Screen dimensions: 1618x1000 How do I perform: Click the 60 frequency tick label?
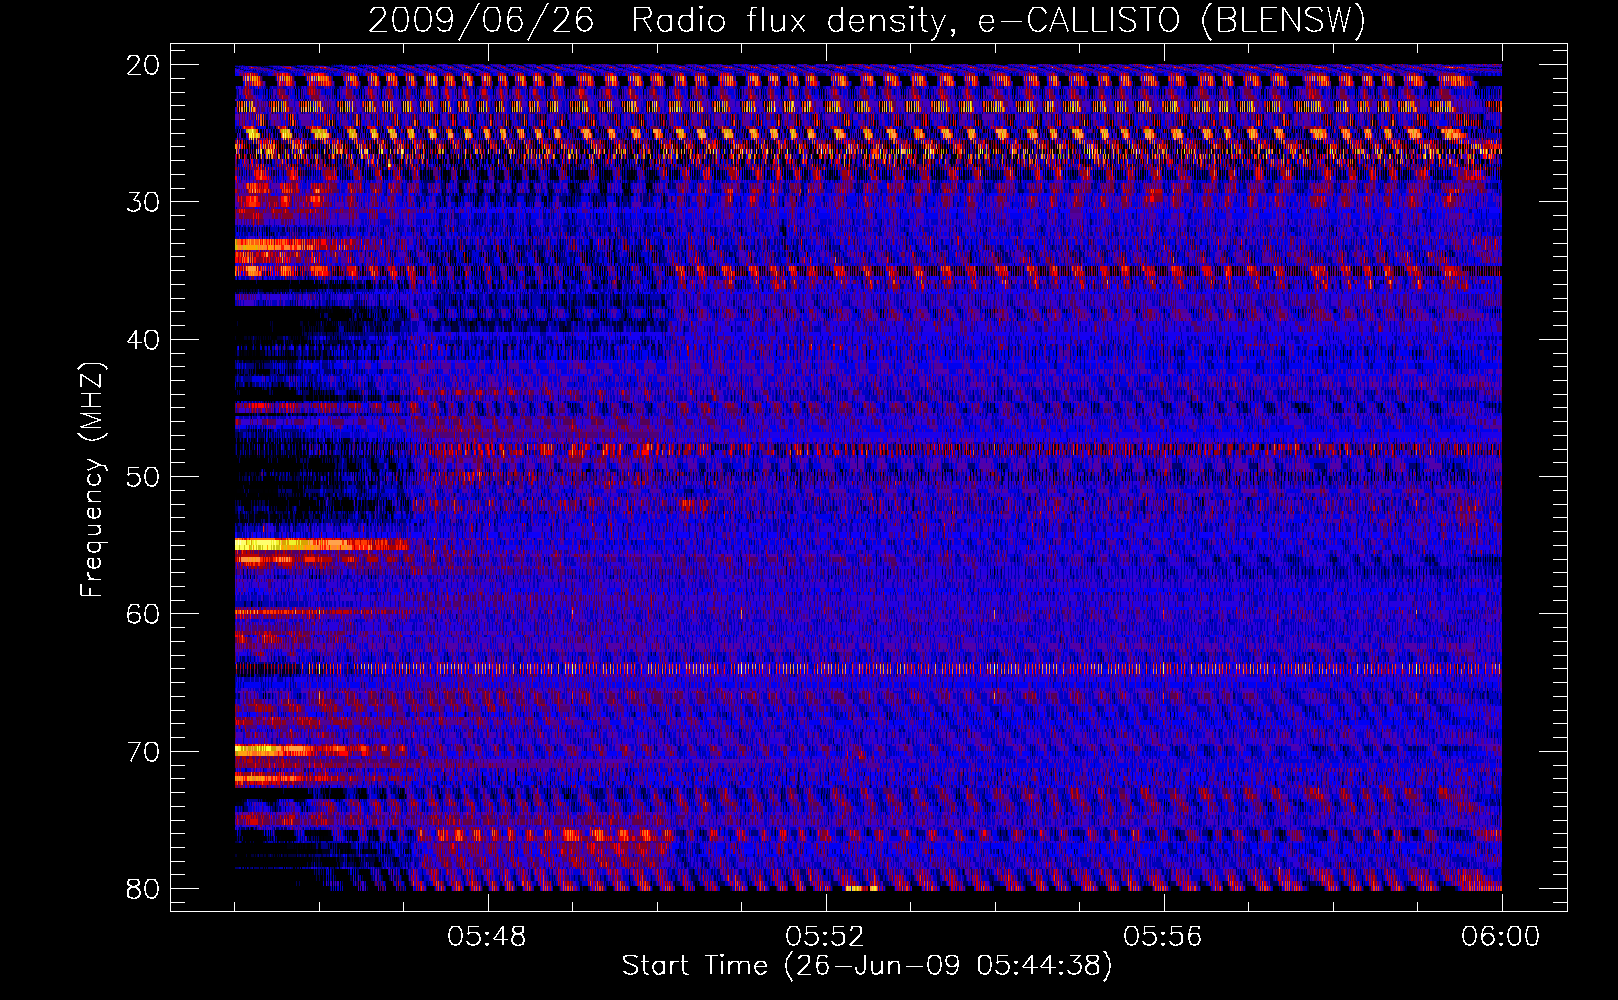144,614
